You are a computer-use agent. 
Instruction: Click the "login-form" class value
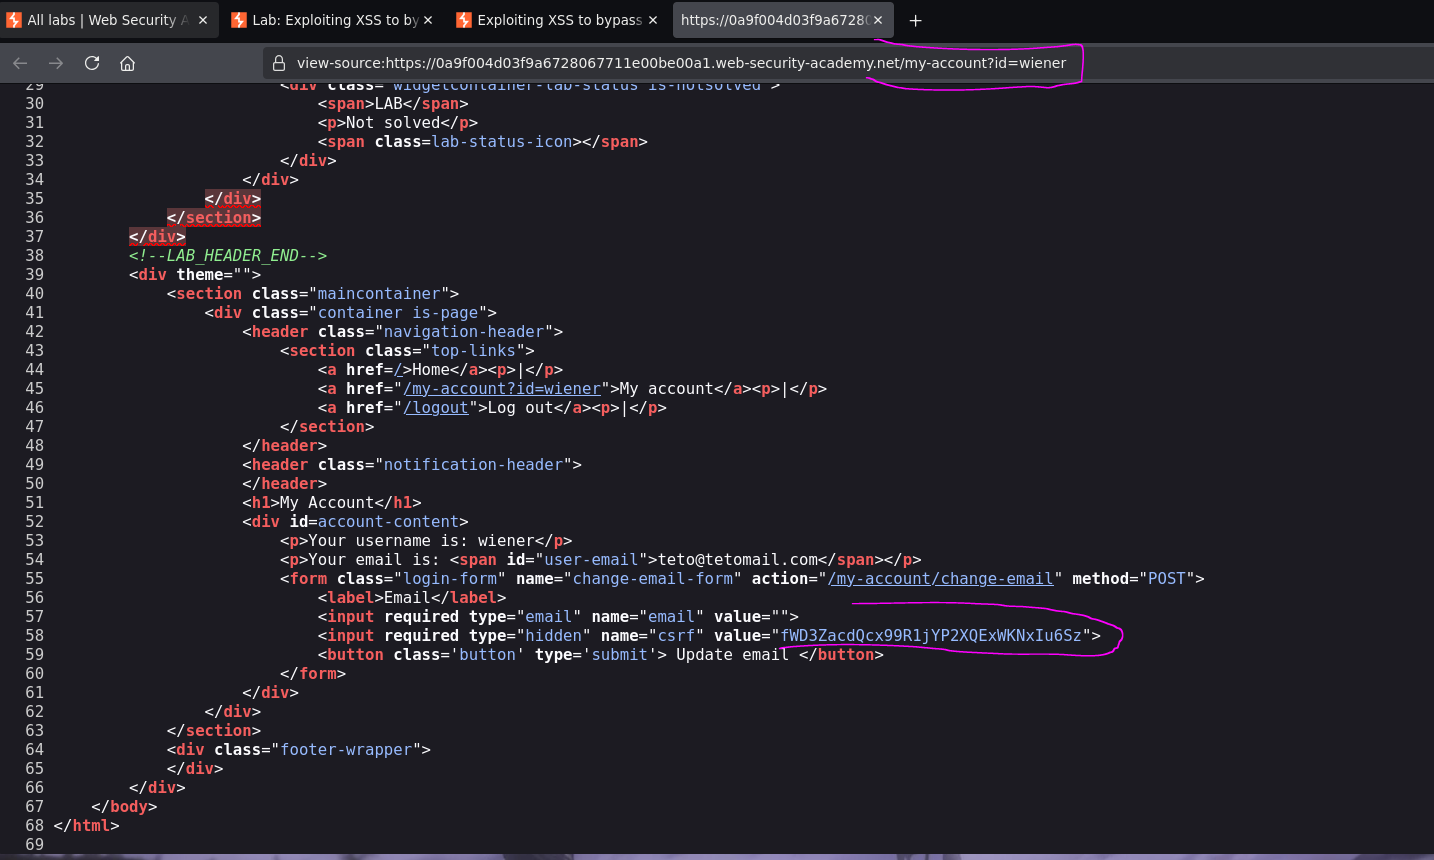(x=450, y=578)
